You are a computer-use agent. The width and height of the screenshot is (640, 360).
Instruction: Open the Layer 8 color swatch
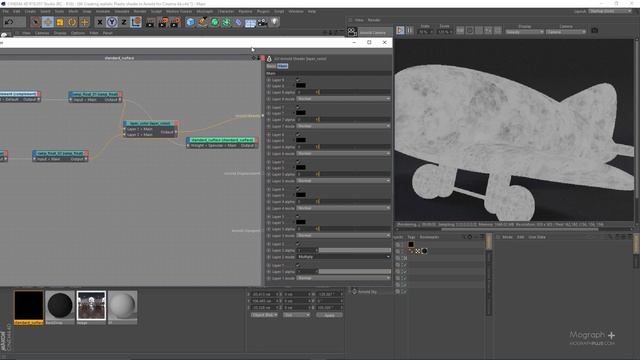coord(301,86)
